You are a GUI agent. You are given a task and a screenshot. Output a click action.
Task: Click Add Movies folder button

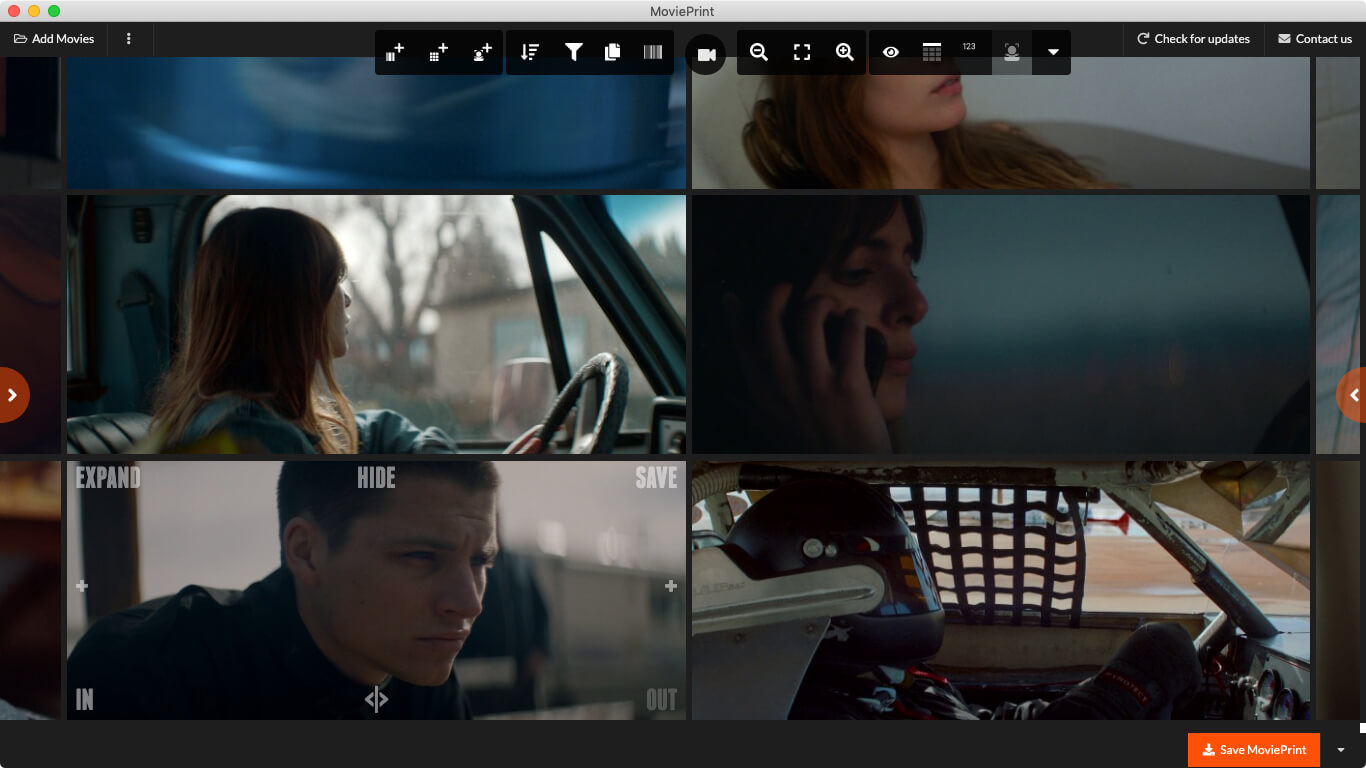pos(54,39)
